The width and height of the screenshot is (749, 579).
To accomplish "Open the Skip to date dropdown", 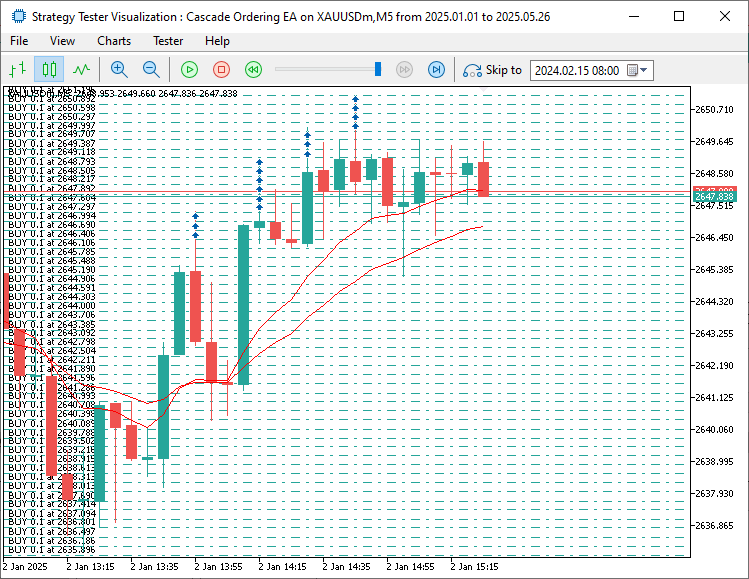I will click(x=643, y=71).
